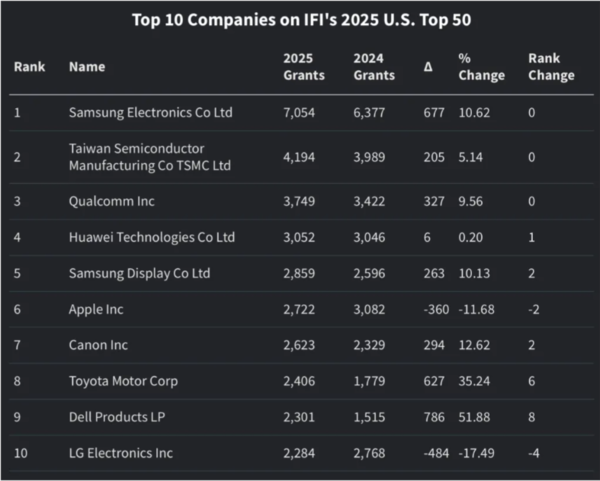Click the Rank Change column header
This screenshot has width=600, height=481.
550,66
